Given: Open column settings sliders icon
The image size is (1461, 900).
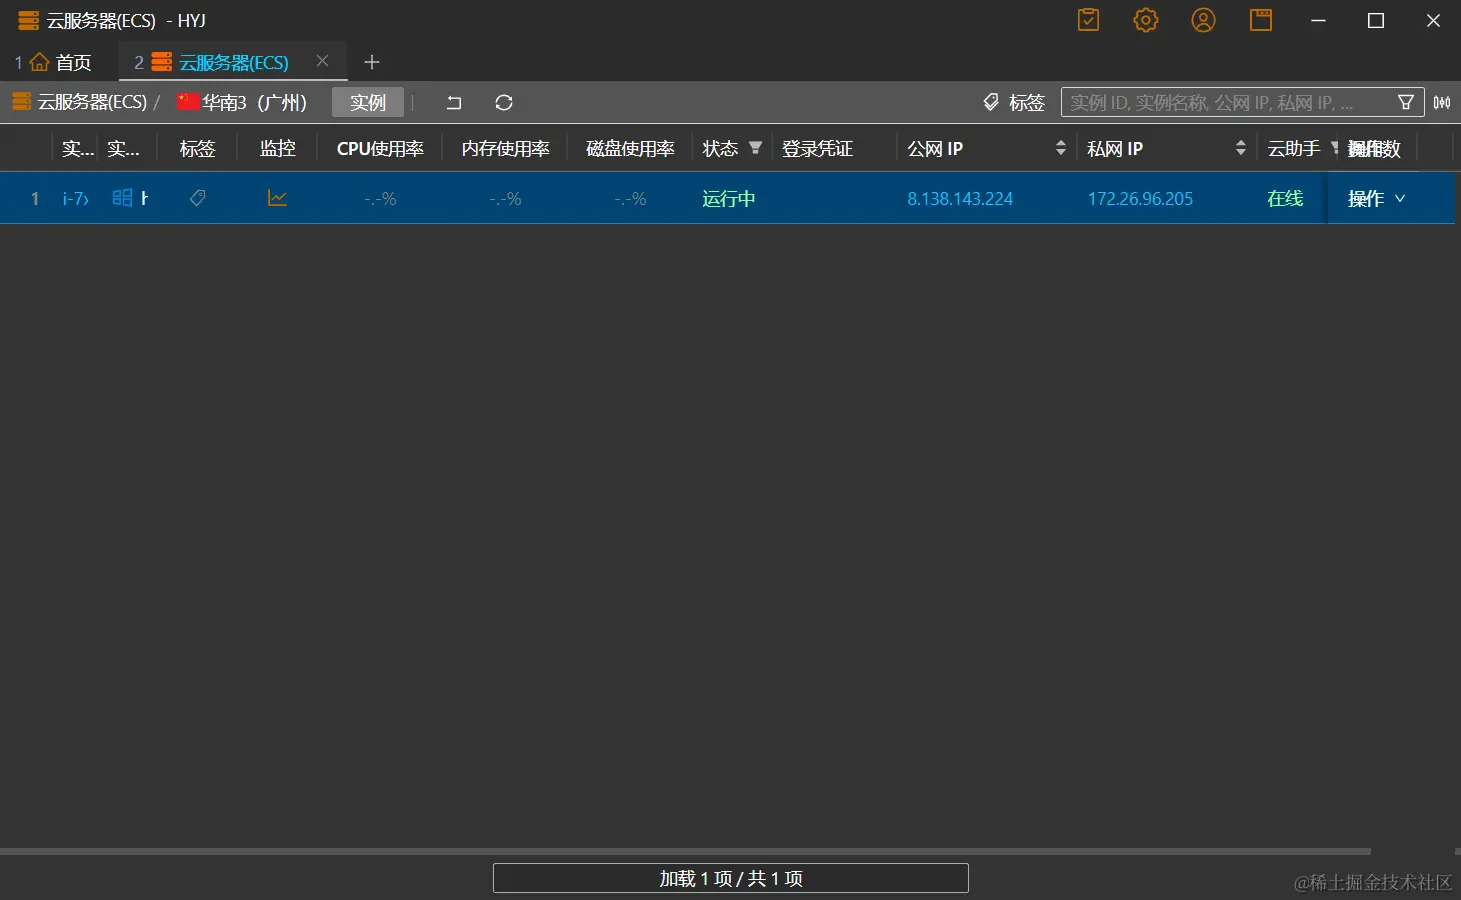Looking at the screenshot, I should point(1442,102).
